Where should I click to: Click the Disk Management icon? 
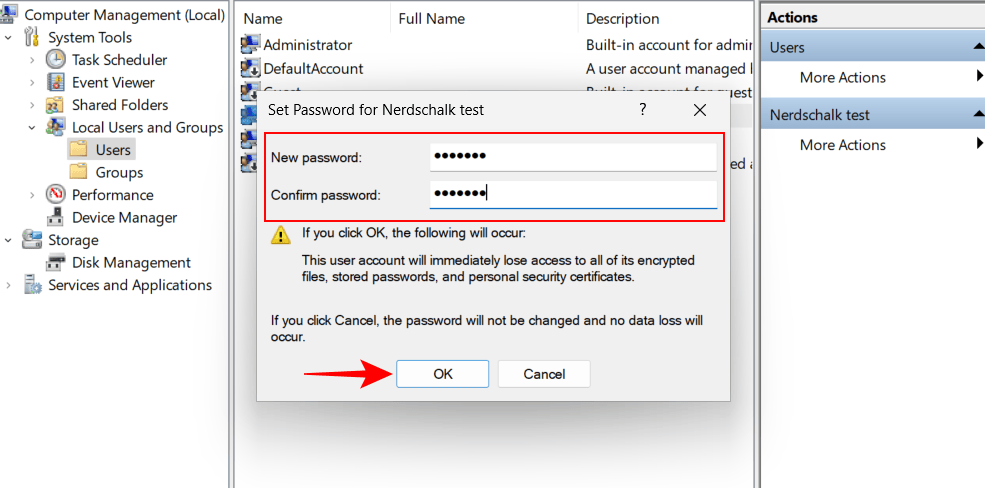click(x=57, y=262)
